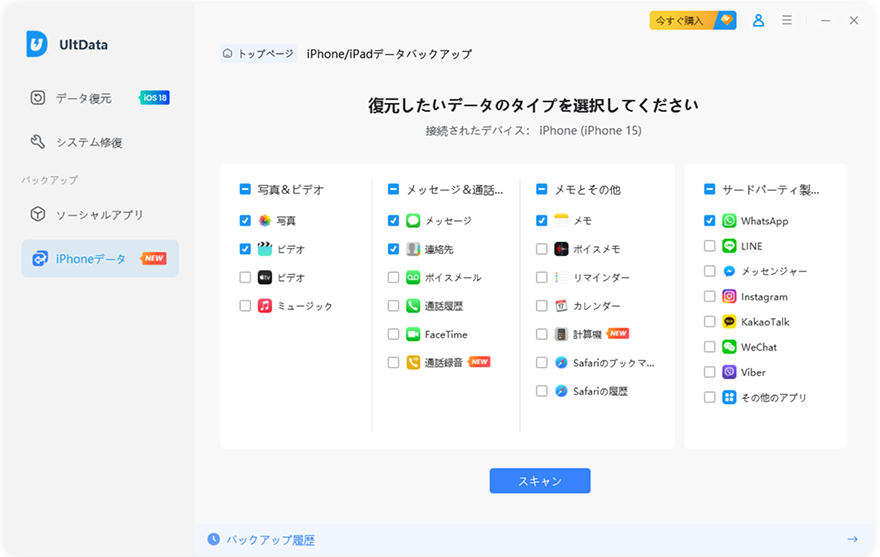Toggle メッセージ＆通話 group checkbox

(393, 189)
